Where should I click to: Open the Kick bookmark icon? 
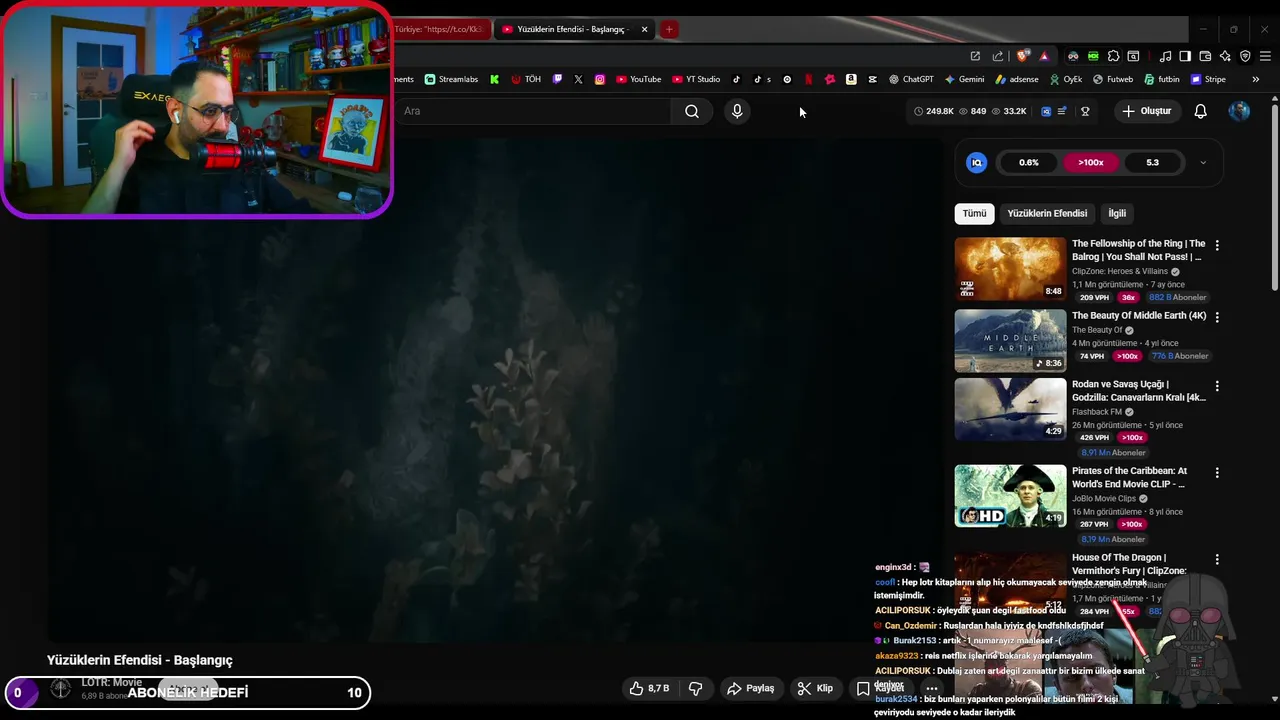pos(494,79)
